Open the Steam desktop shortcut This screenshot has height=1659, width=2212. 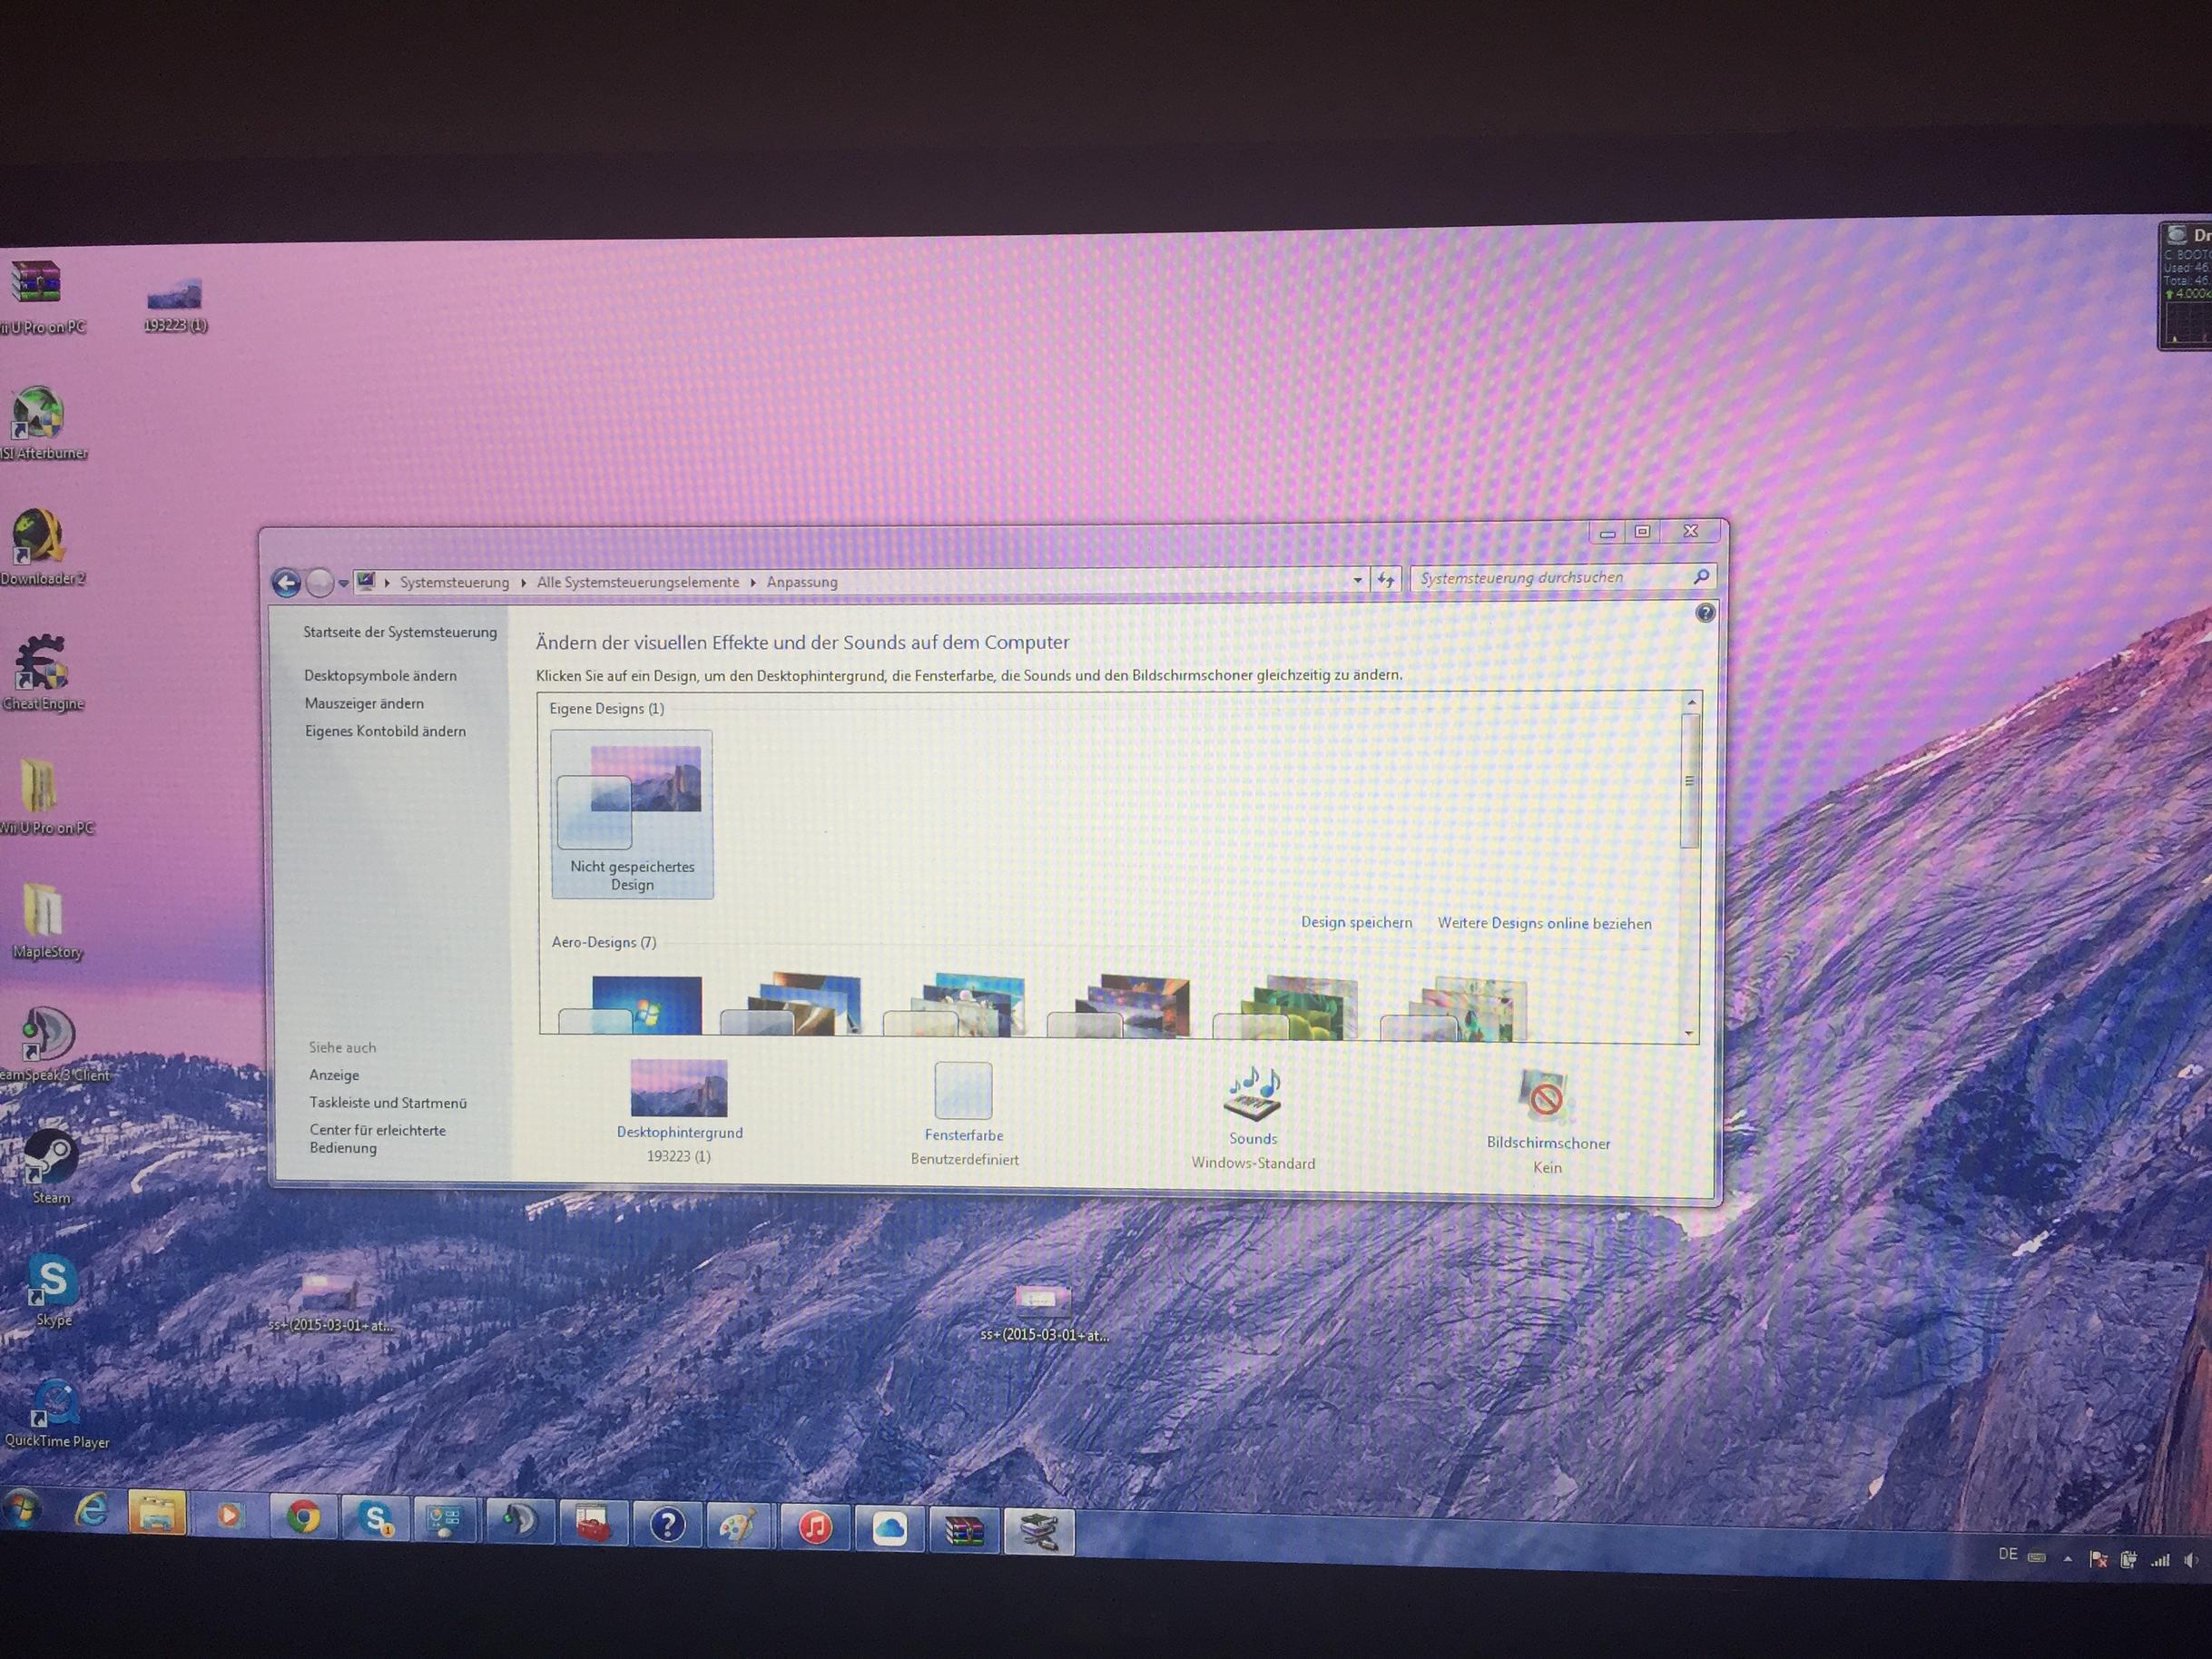tap(50, 1158)
